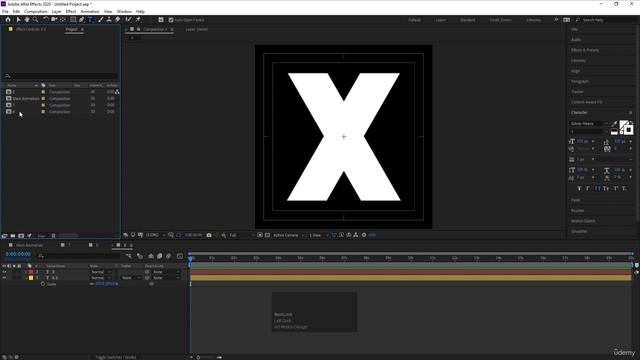Open the 1 View layout dropdown

coord(318,235)
